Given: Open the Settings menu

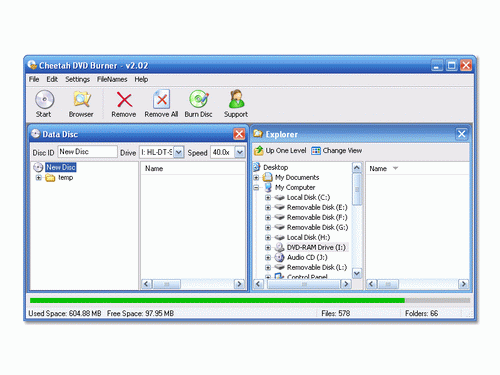Looking at the screenshot, I should (x=77, y=79).
